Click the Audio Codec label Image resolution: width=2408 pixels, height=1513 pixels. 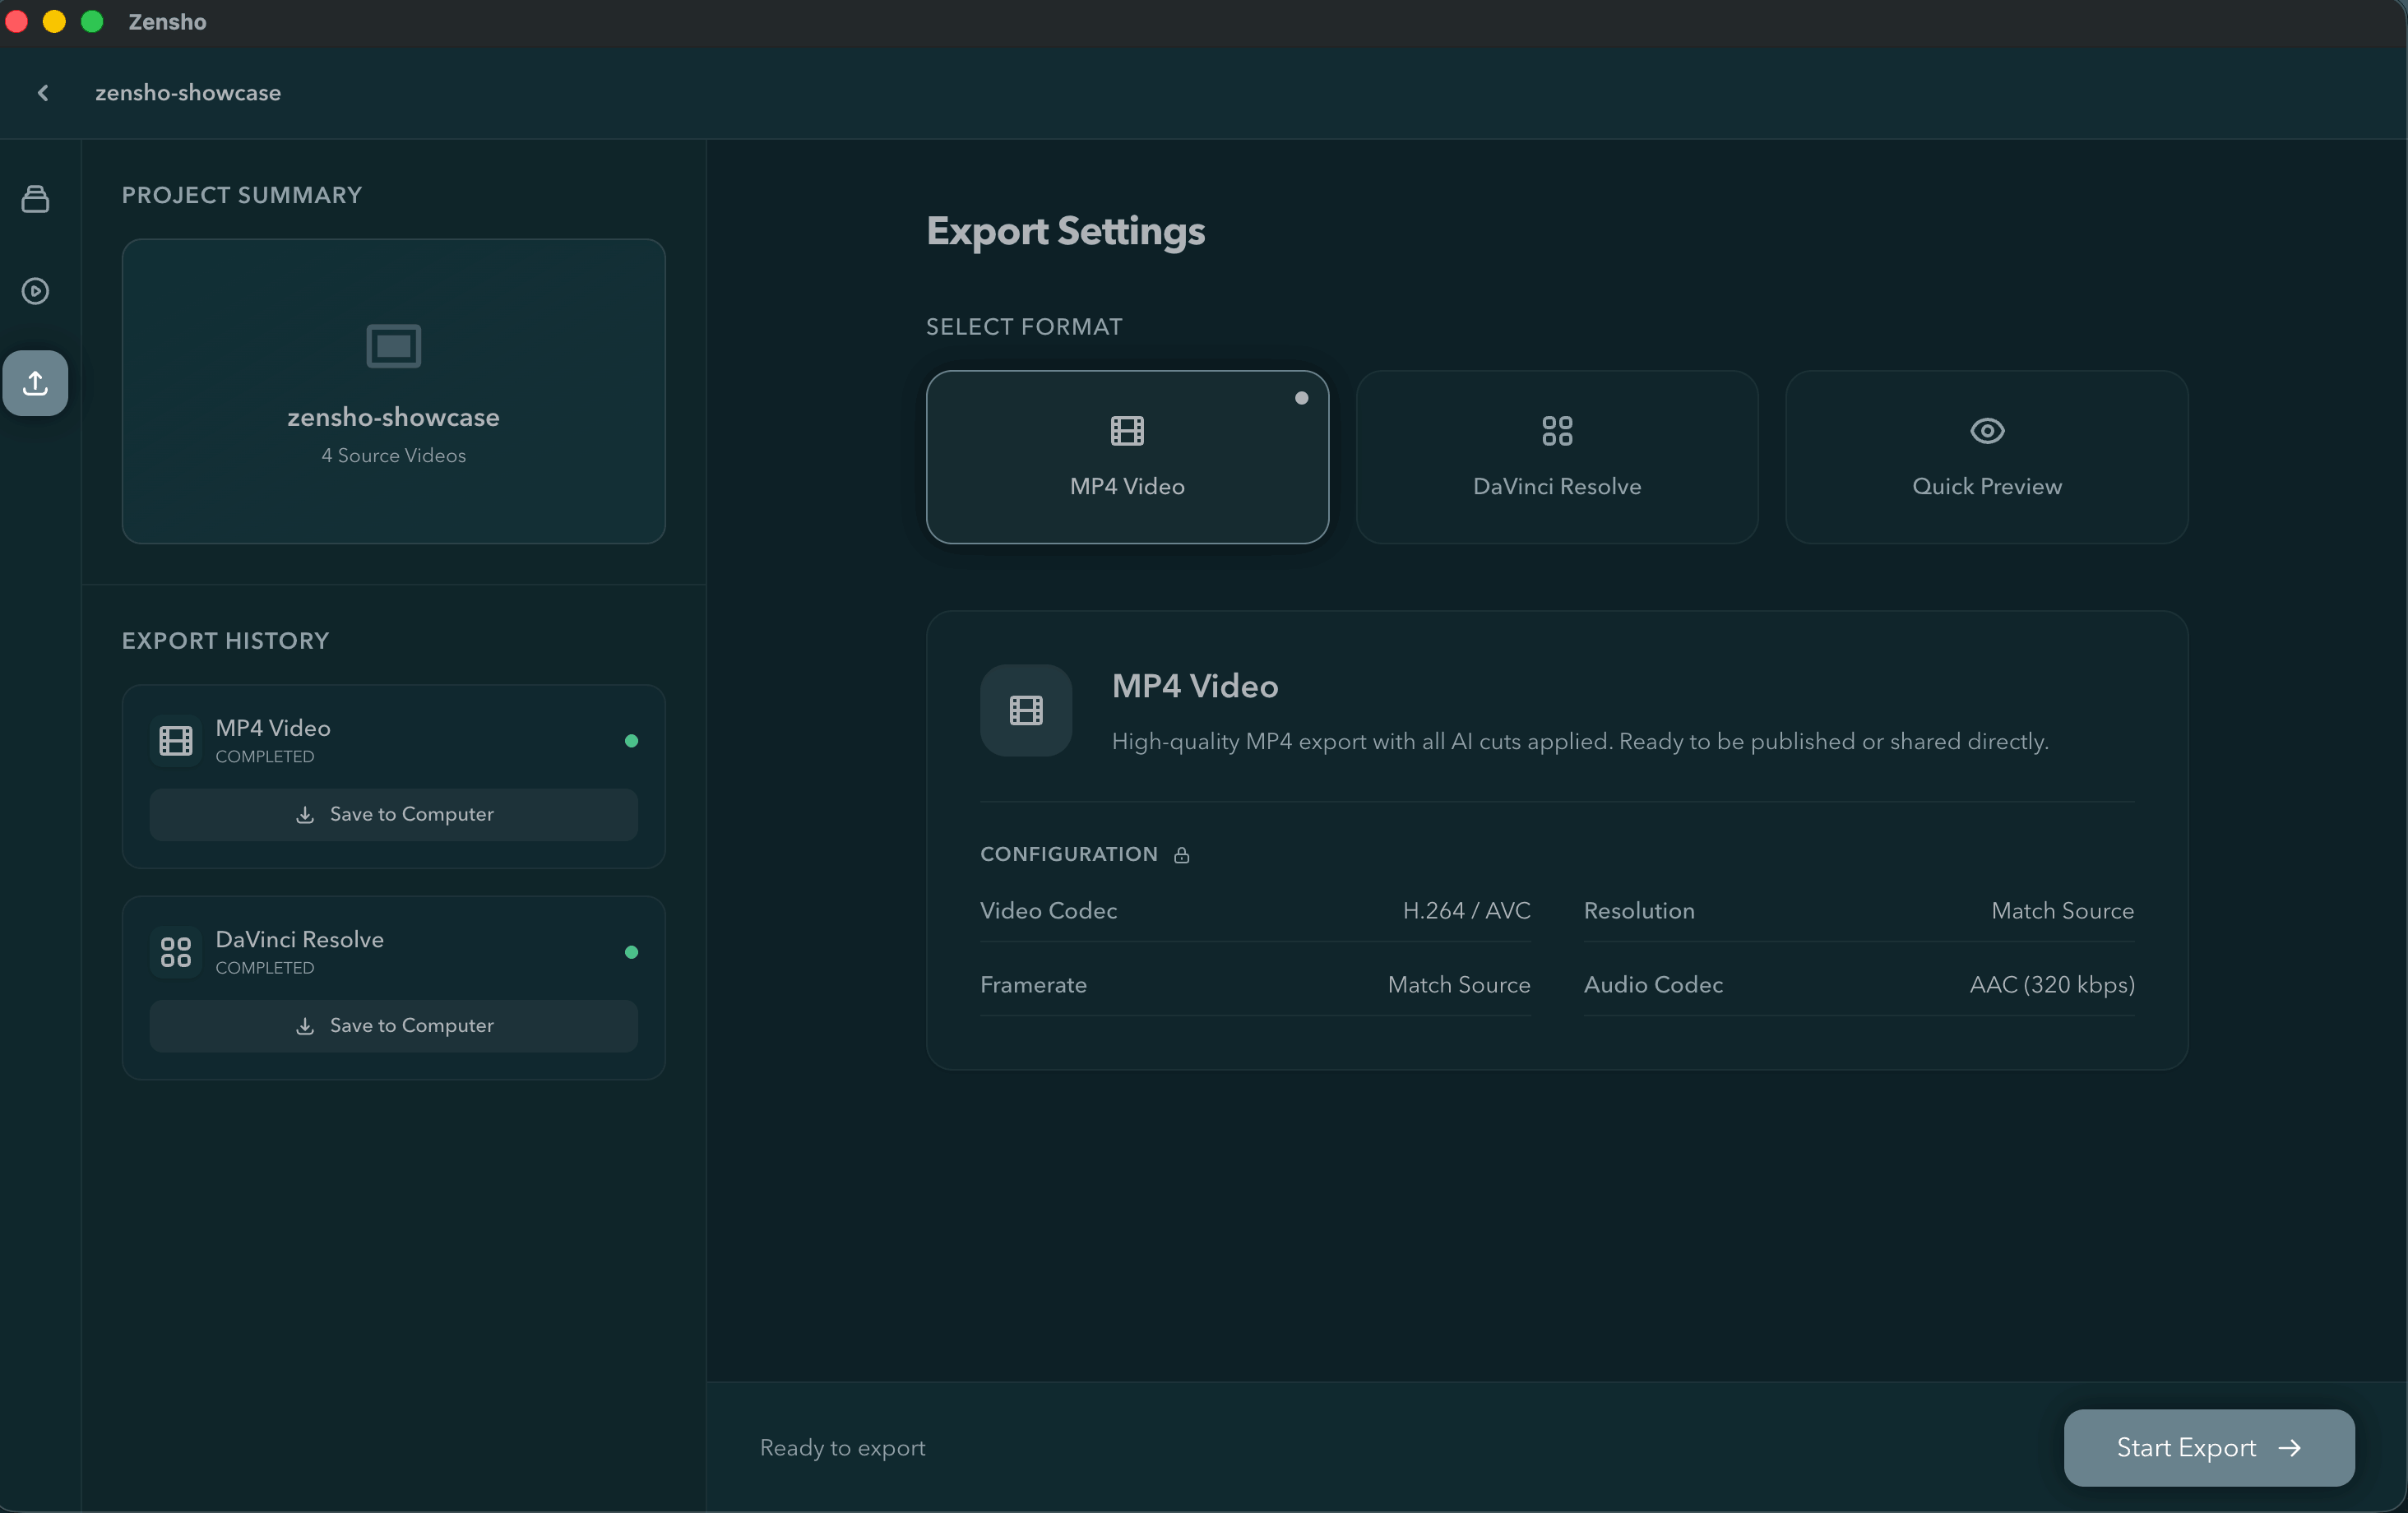[1653, 985]
